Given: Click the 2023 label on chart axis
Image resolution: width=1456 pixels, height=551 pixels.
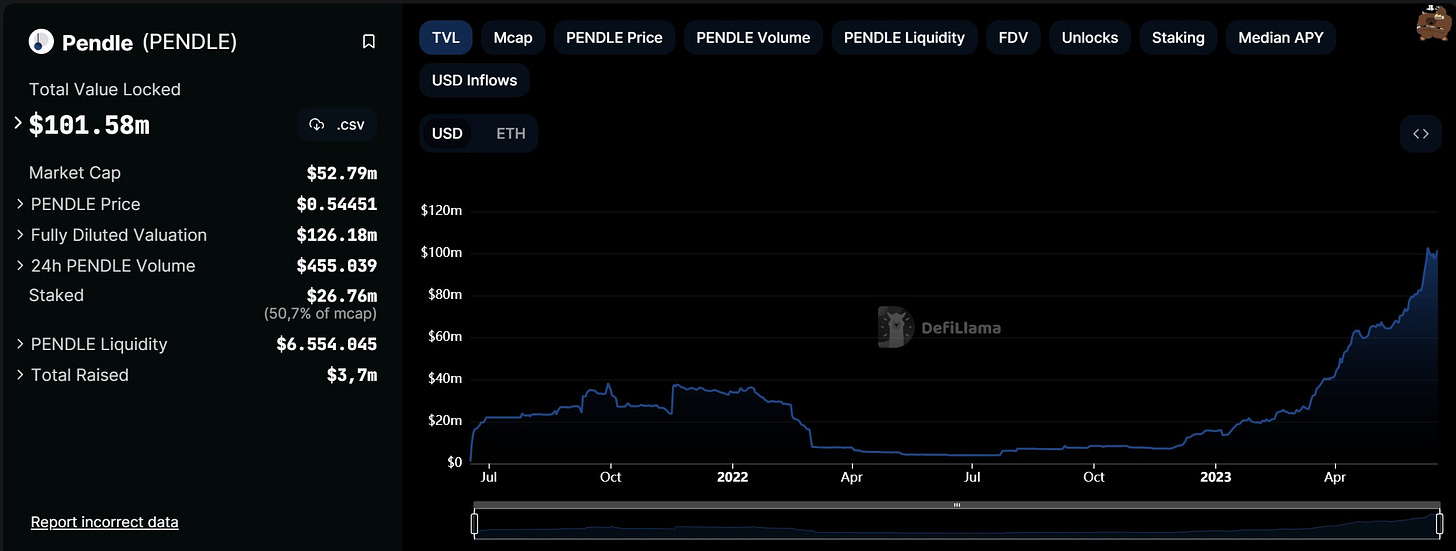Looking at the screenshot, I should coord(1215,477).
